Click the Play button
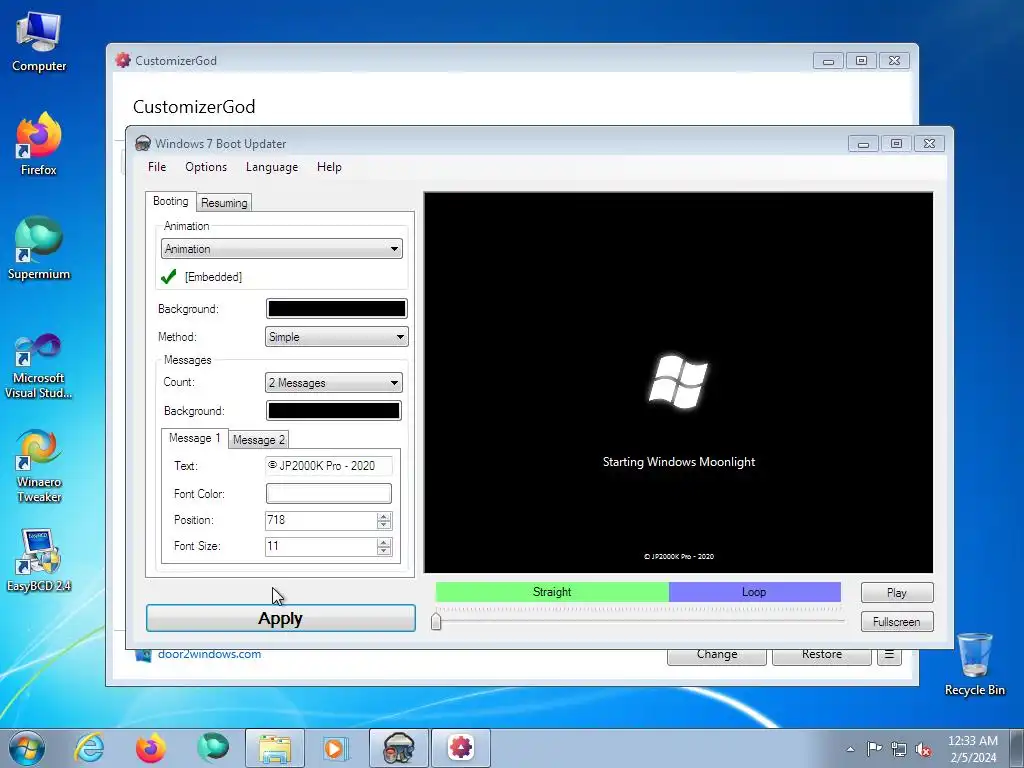1024x768 pixels. coord(897,593)
